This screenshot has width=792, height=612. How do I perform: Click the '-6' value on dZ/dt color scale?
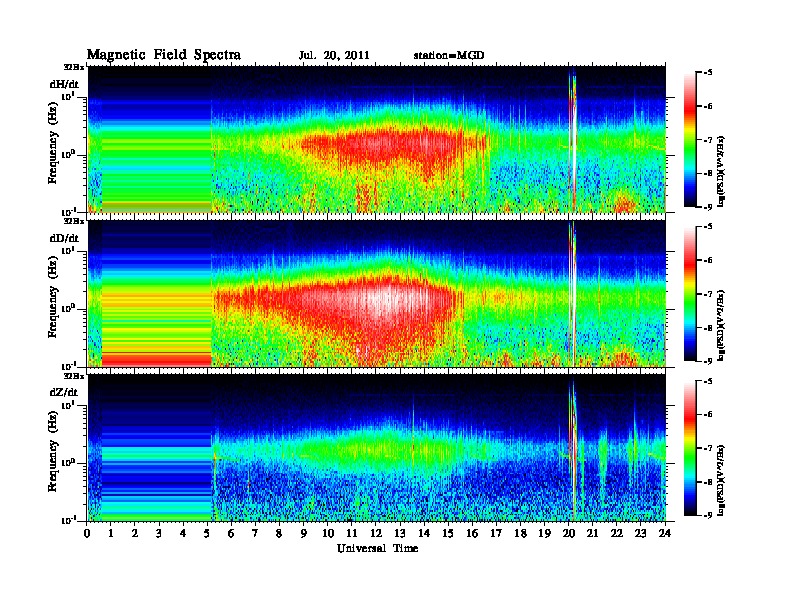708,415
